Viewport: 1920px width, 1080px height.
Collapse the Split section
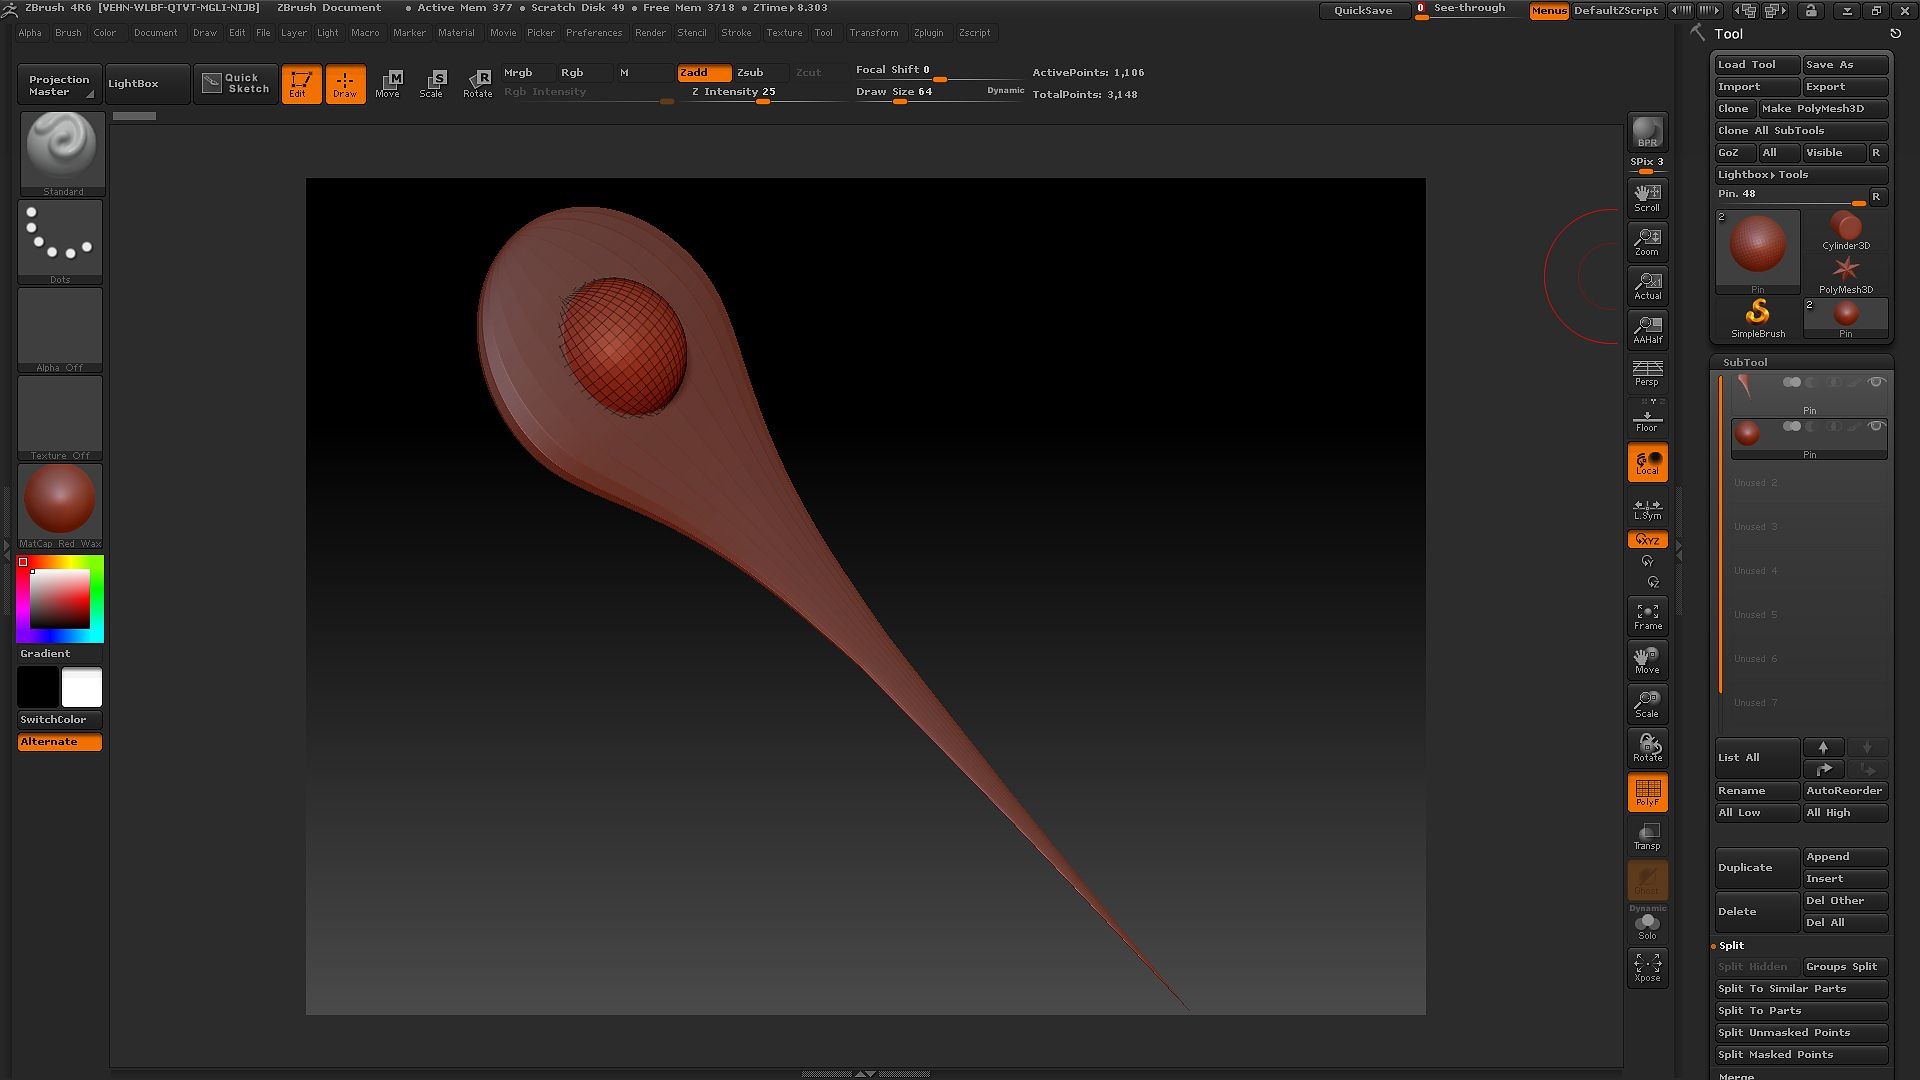click(1731, 945)
